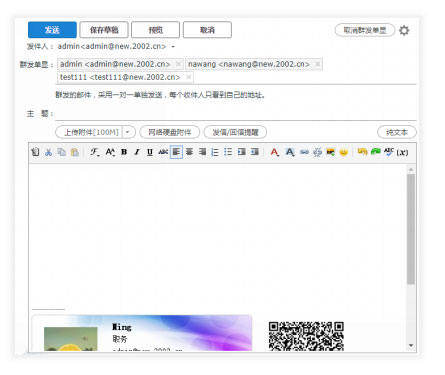Copy selection with copy icon
This screenshot has height=375, width=445.
tap(62, 152)
